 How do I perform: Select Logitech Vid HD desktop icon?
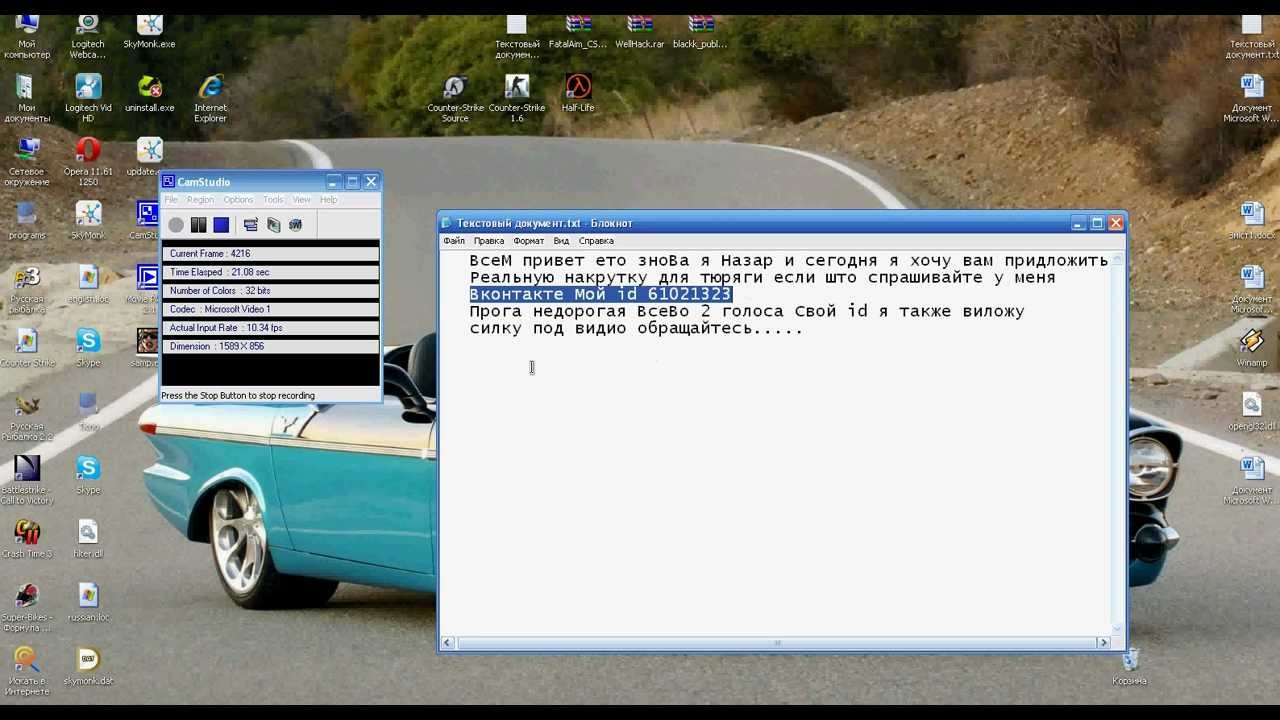[x=88, y=99]
